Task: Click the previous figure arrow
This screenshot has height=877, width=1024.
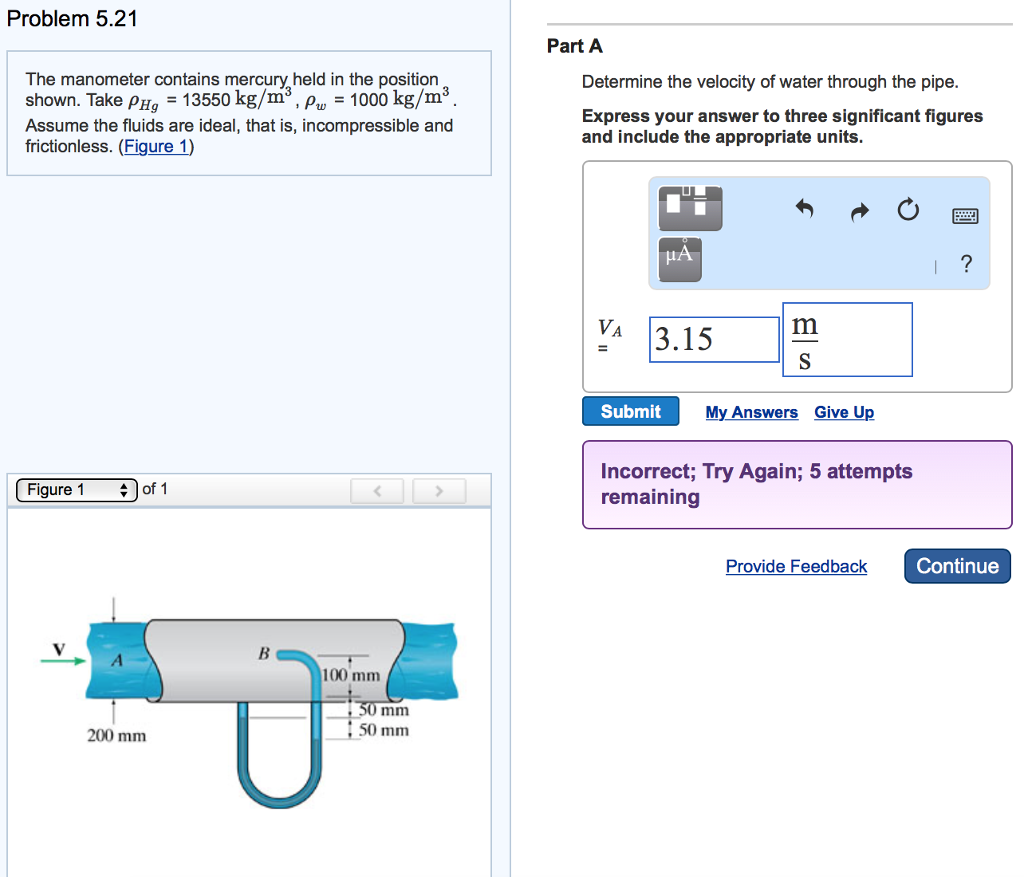Action: (x=377, y=490)
